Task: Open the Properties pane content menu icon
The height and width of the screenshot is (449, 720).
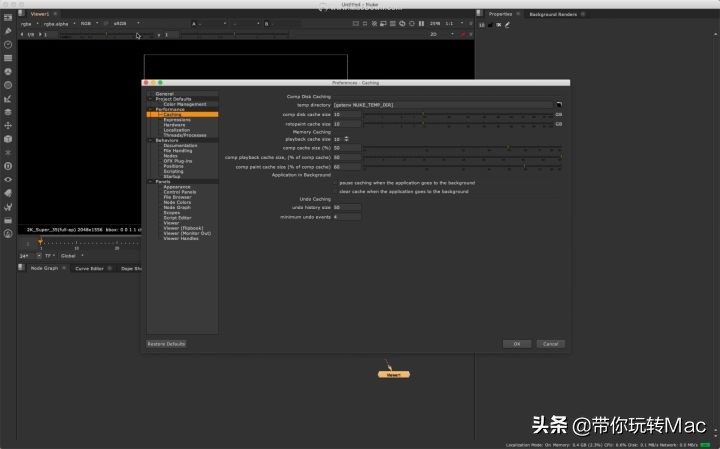Action: coord(479,13)
